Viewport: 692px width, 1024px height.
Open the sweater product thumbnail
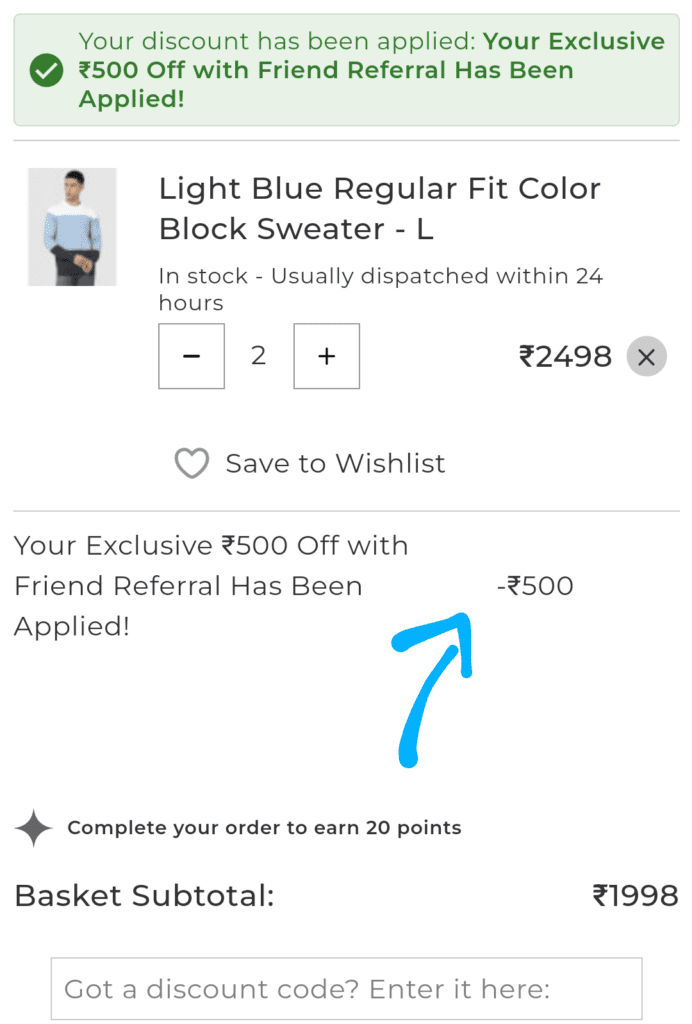(x=72, y=227)
